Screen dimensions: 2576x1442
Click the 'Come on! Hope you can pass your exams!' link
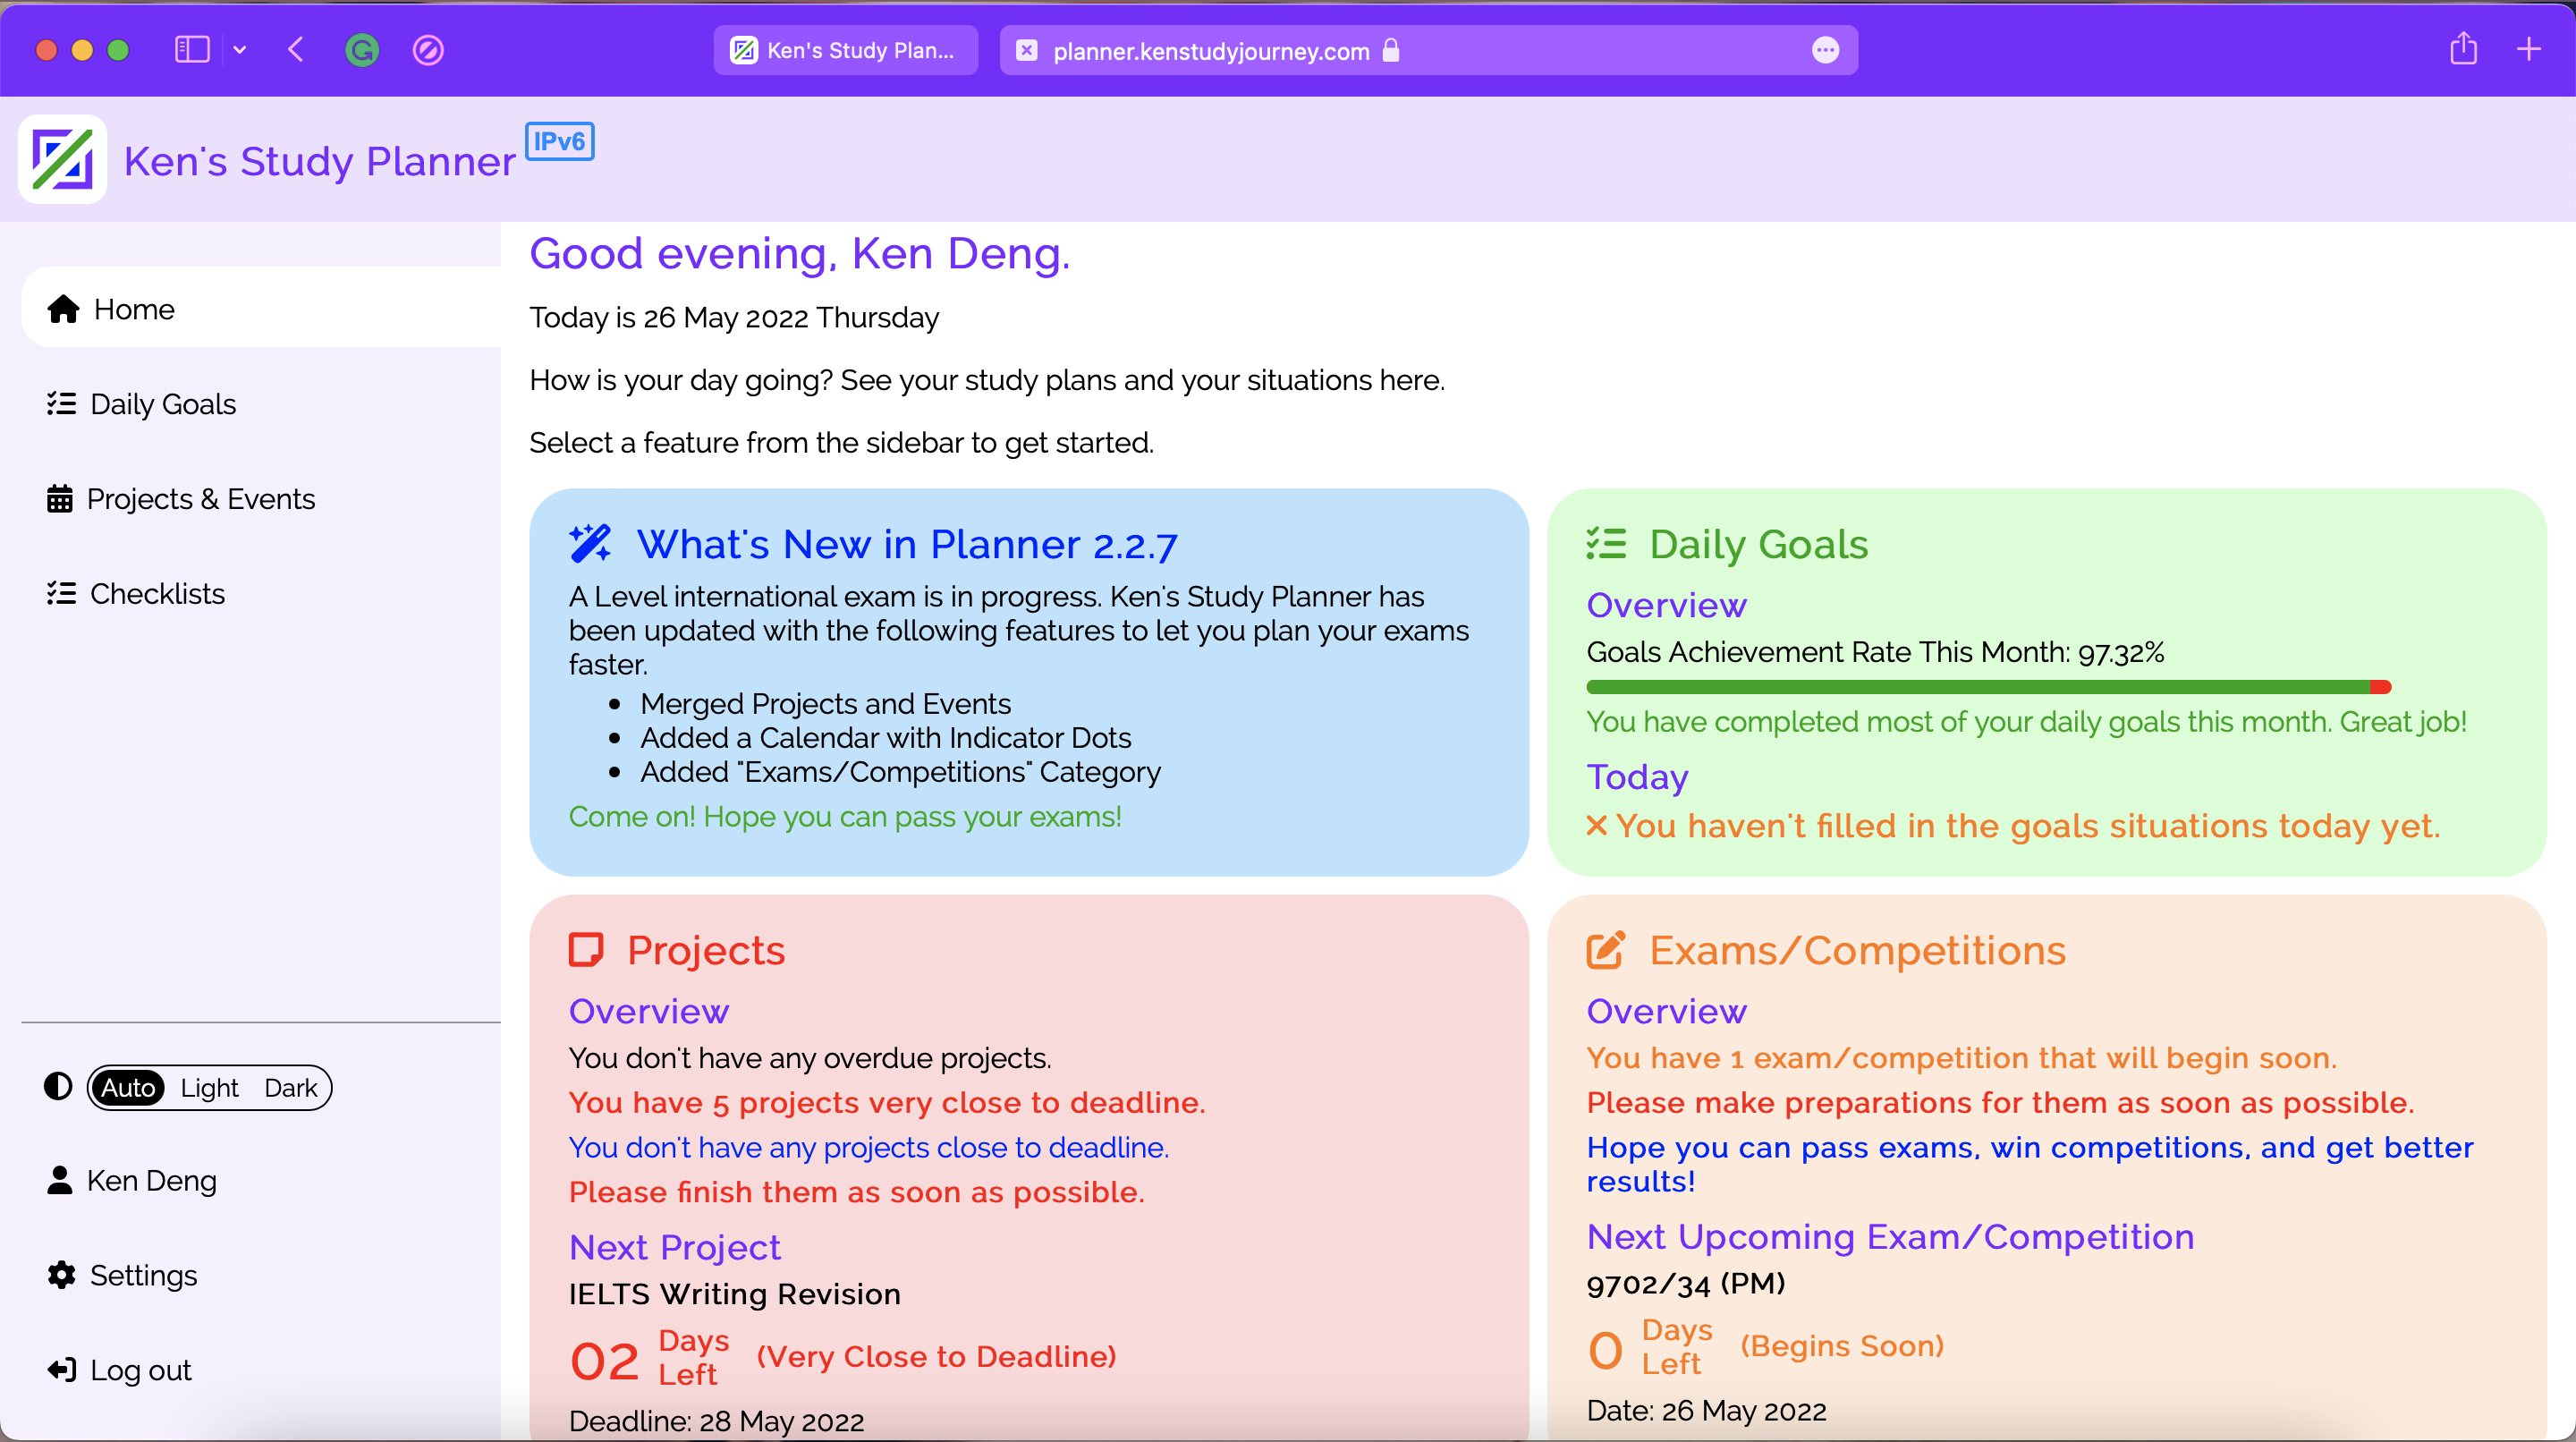click(x=845, y=816)
